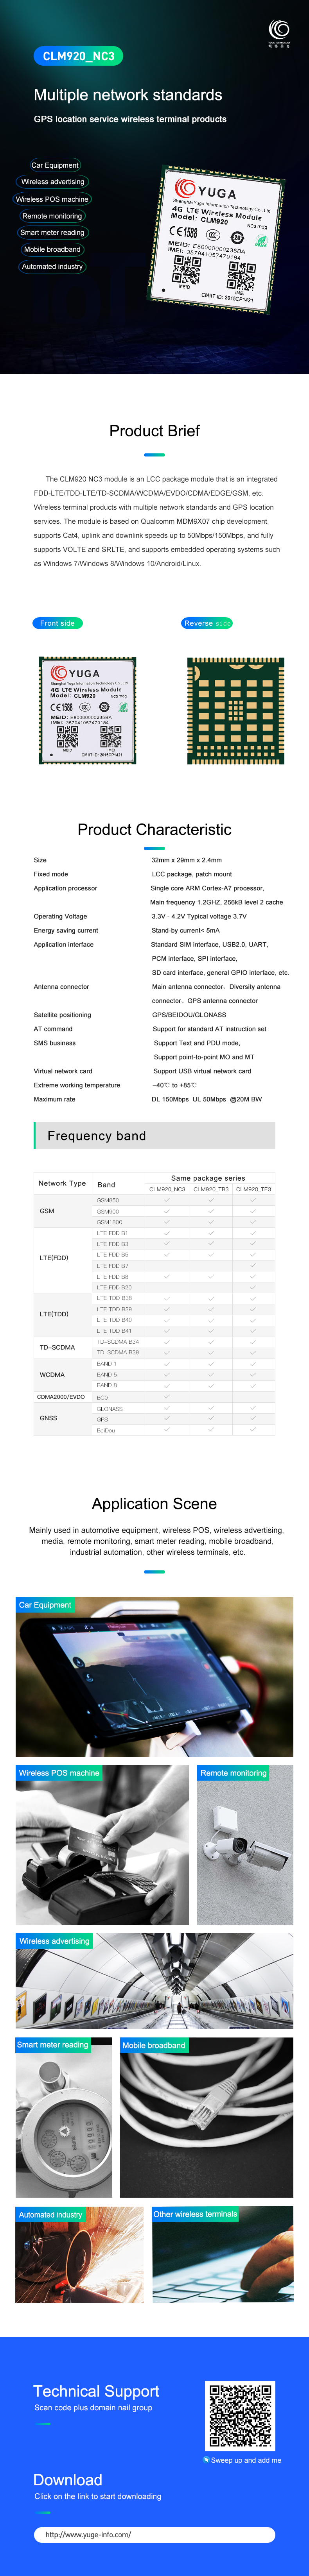Click the small icon beside Sweep up text
The image size is (309, 2576).
click(206, 2459)
